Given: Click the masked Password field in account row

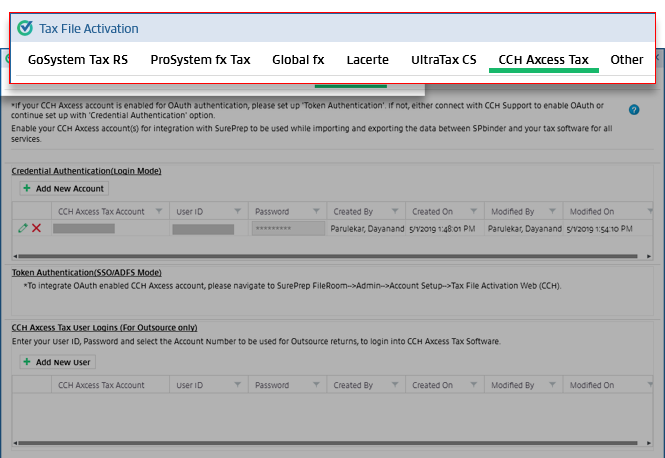Looking at the screenshot, I should click(287, 229).
